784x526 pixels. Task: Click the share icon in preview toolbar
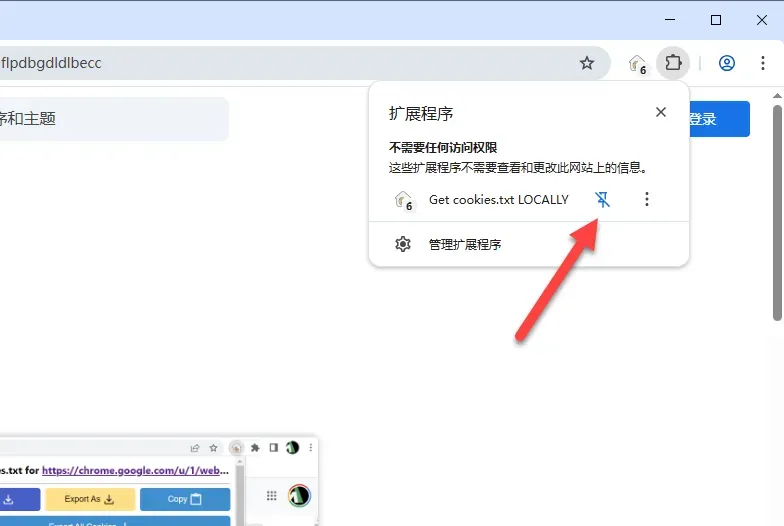[195, 448]
